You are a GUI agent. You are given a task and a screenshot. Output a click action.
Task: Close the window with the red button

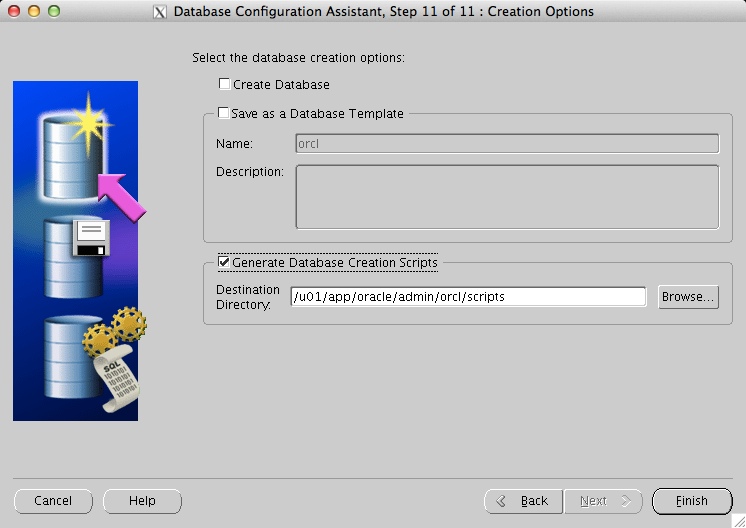[x=13, y=11]
